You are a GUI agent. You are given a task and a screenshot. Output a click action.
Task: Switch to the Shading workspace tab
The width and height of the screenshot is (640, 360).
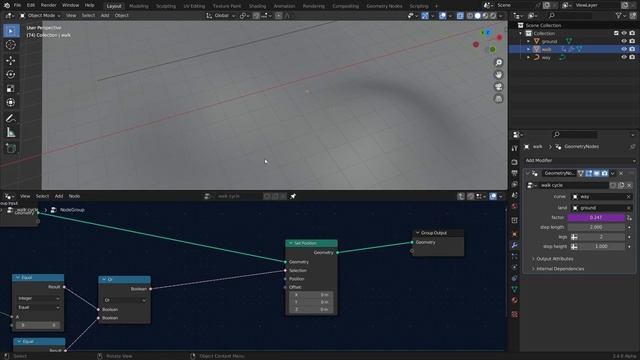[257, 6]
